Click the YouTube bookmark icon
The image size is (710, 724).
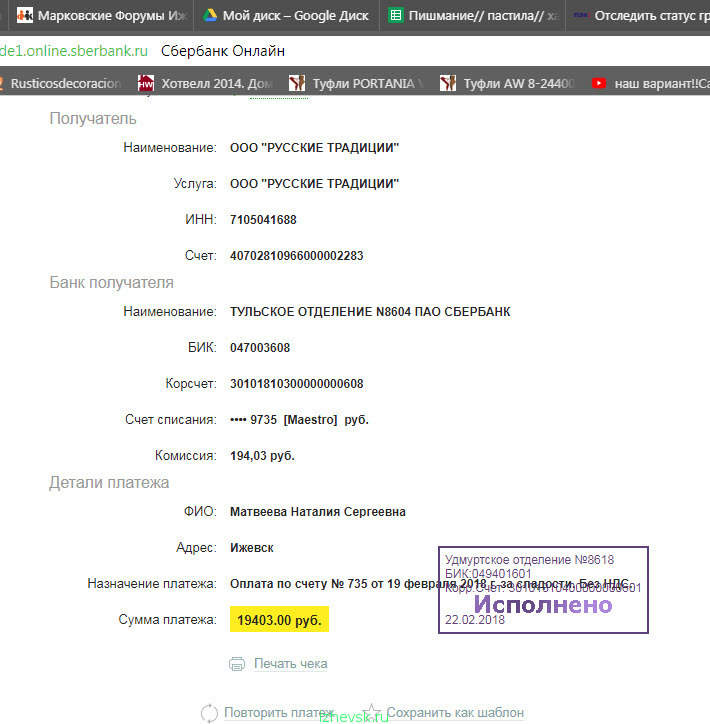599,84
